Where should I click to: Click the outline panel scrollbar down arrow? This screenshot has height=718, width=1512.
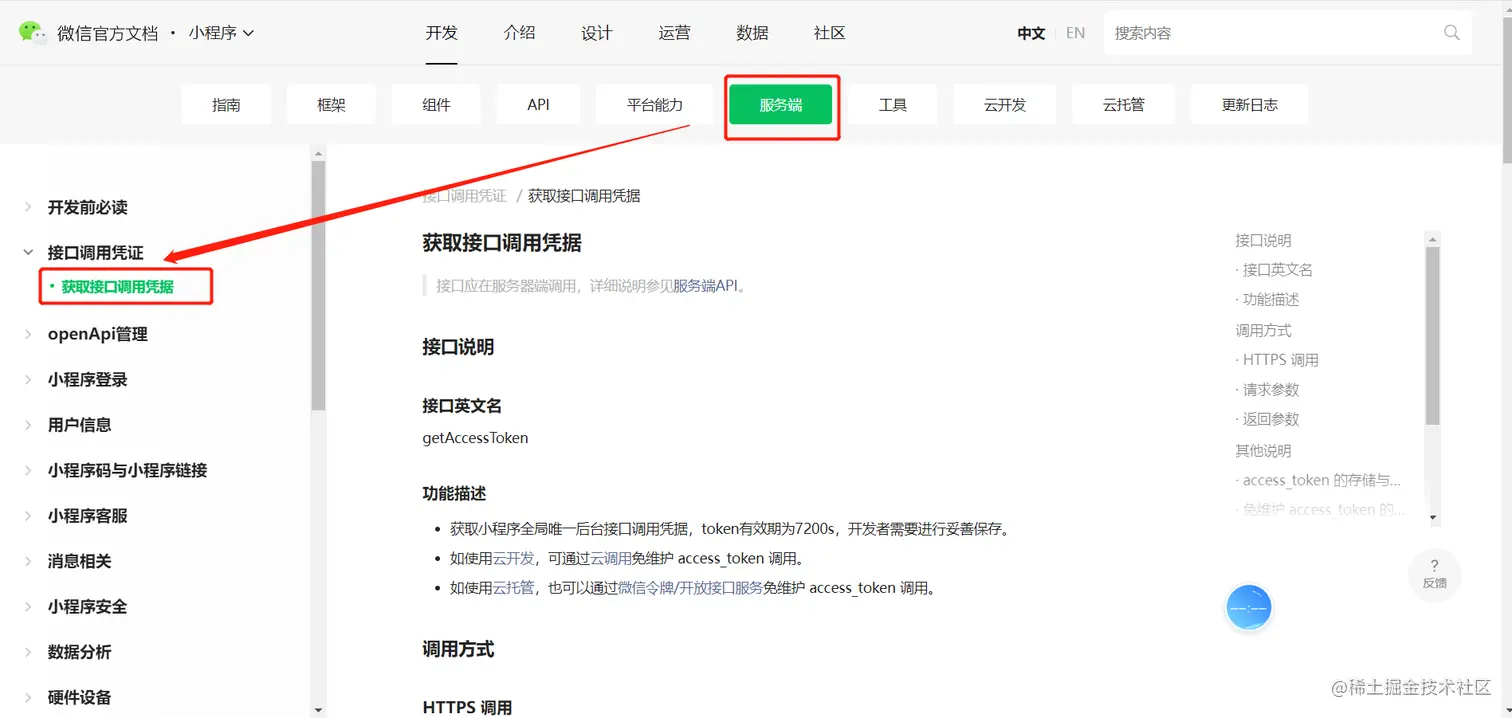coord(1433,518)
